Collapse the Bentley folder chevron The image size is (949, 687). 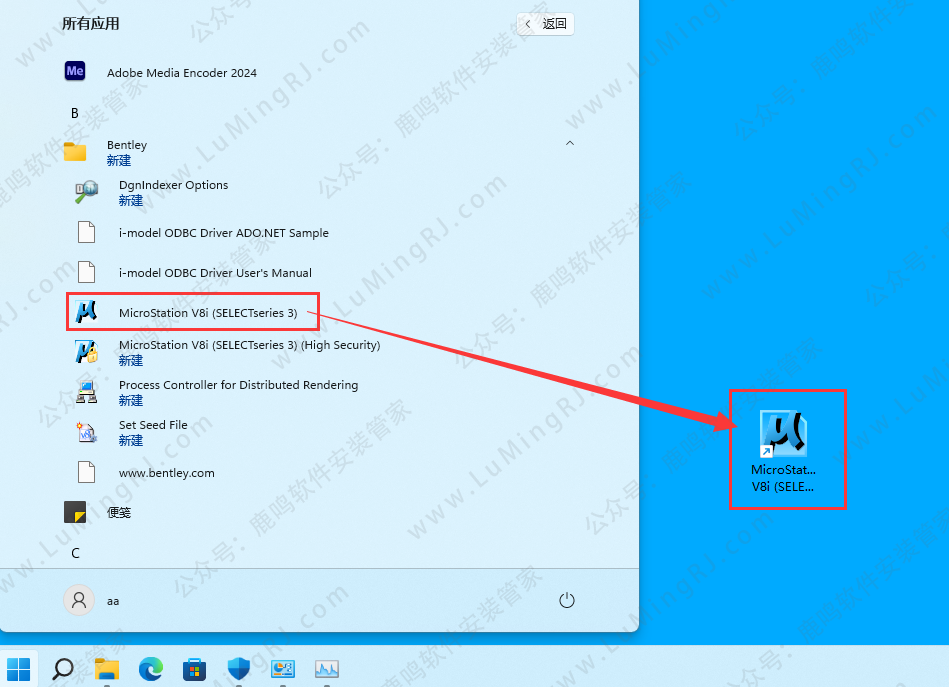(569, 144)
